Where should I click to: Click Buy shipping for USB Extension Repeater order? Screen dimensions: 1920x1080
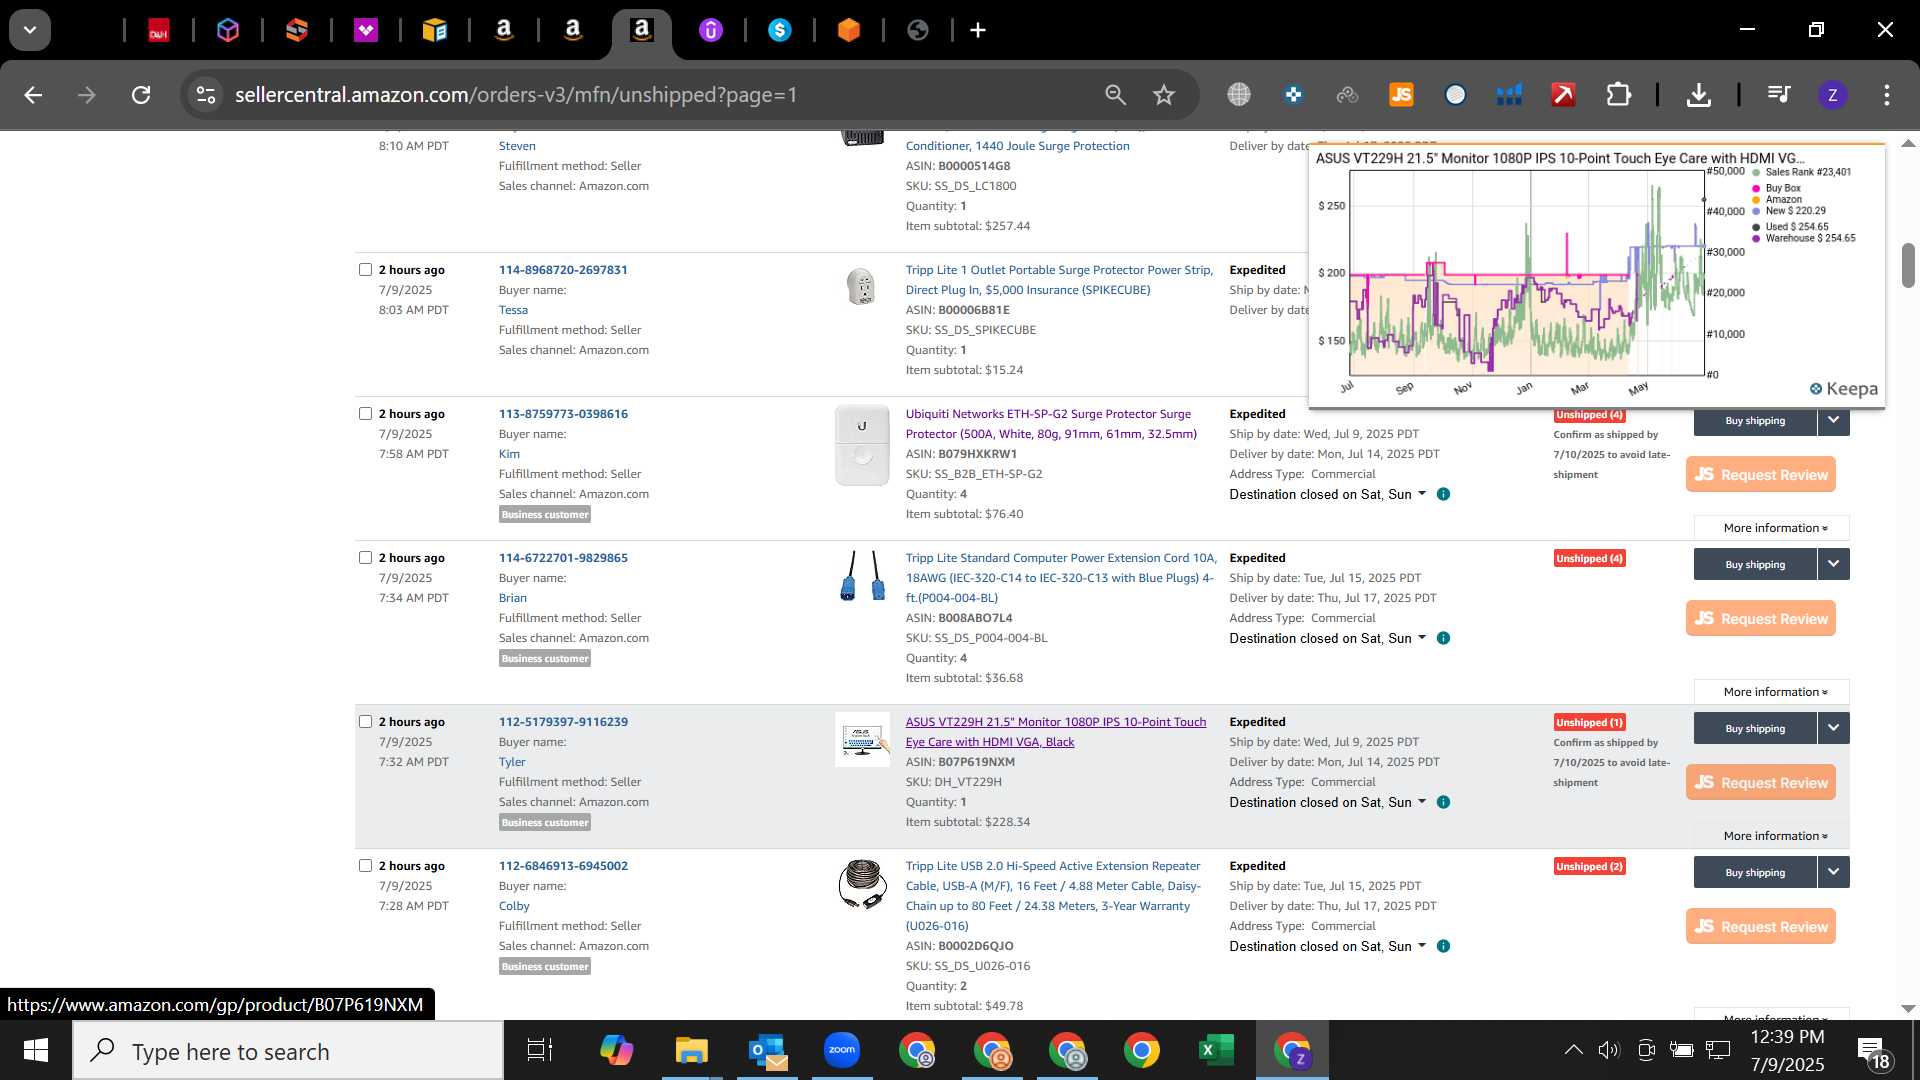(x=1755, y=872)
